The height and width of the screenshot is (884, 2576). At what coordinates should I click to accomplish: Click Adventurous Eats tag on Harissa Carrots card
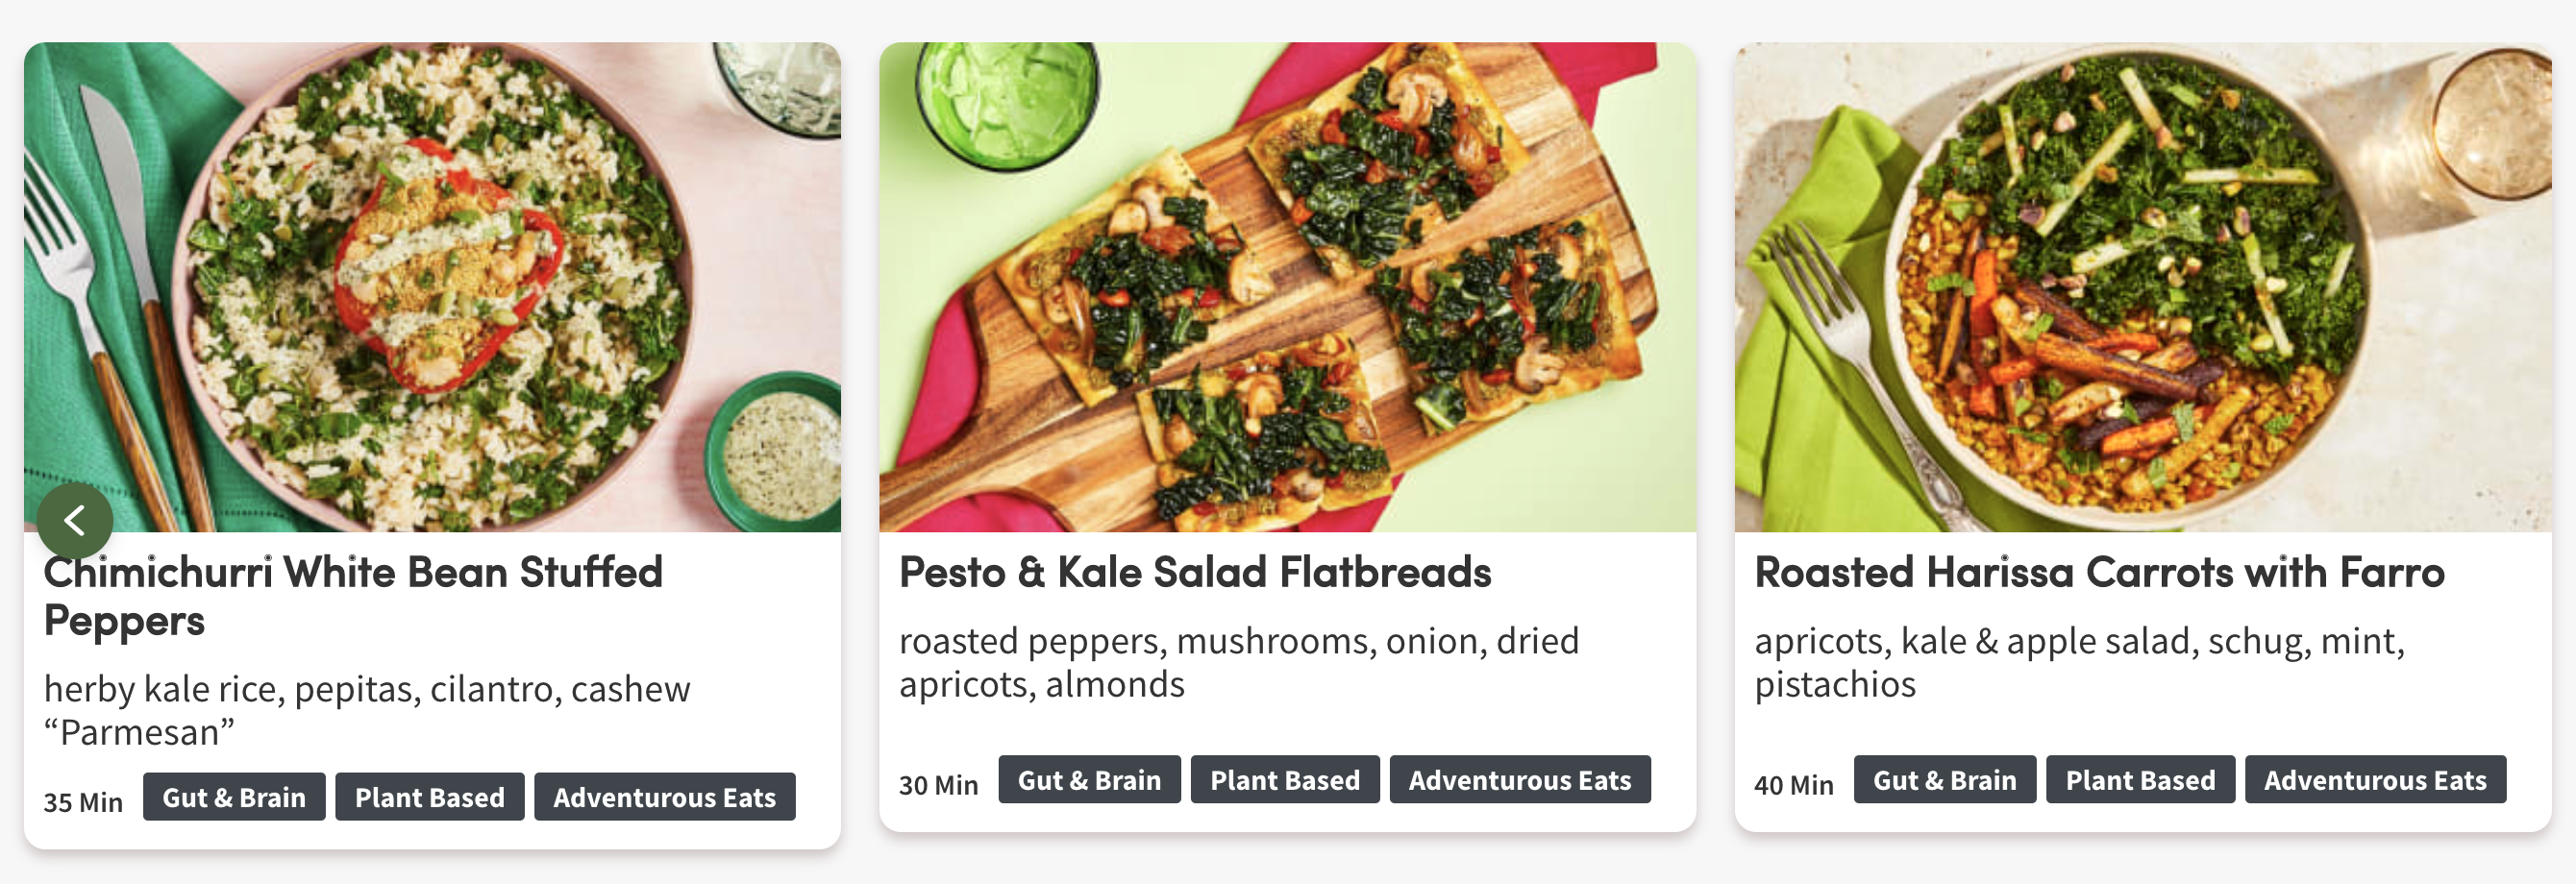[2376, 780]
